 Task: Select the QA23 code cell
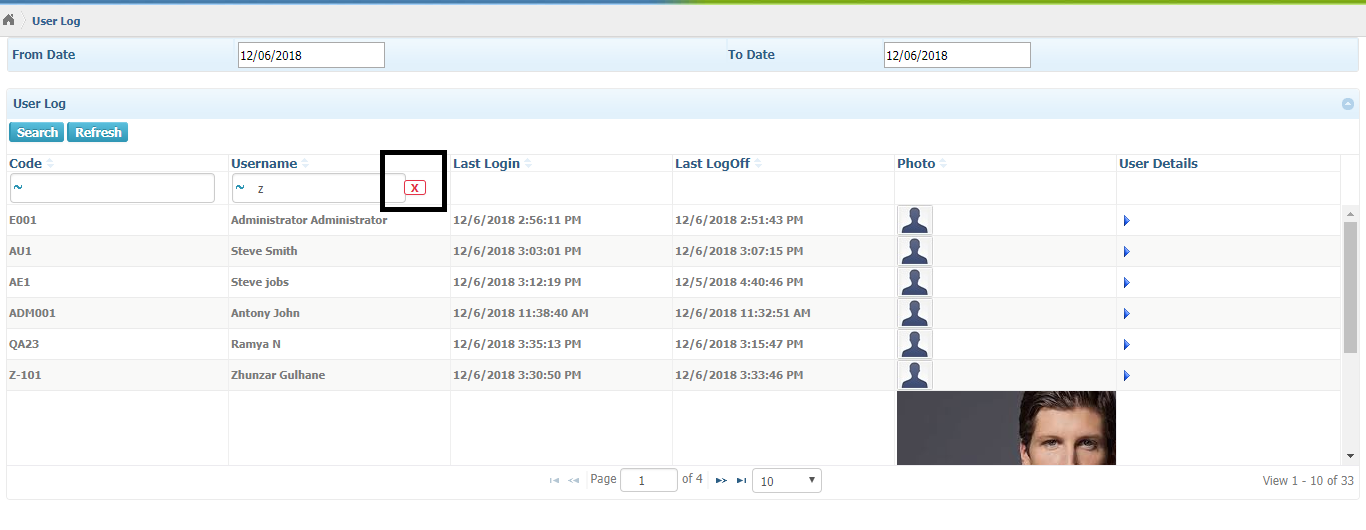117,344
